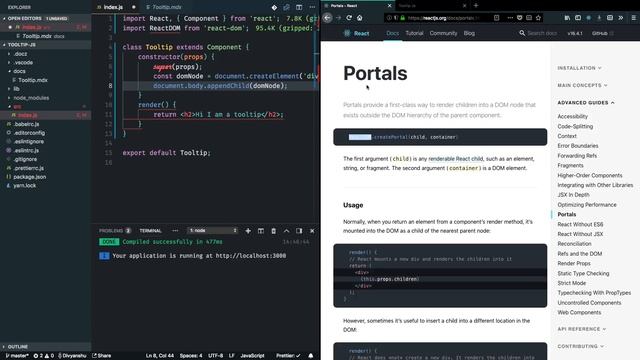The height and width of the screenshot is (360, 640).
Task: Open the GitHub link in React header
Action: click(602, 33)
